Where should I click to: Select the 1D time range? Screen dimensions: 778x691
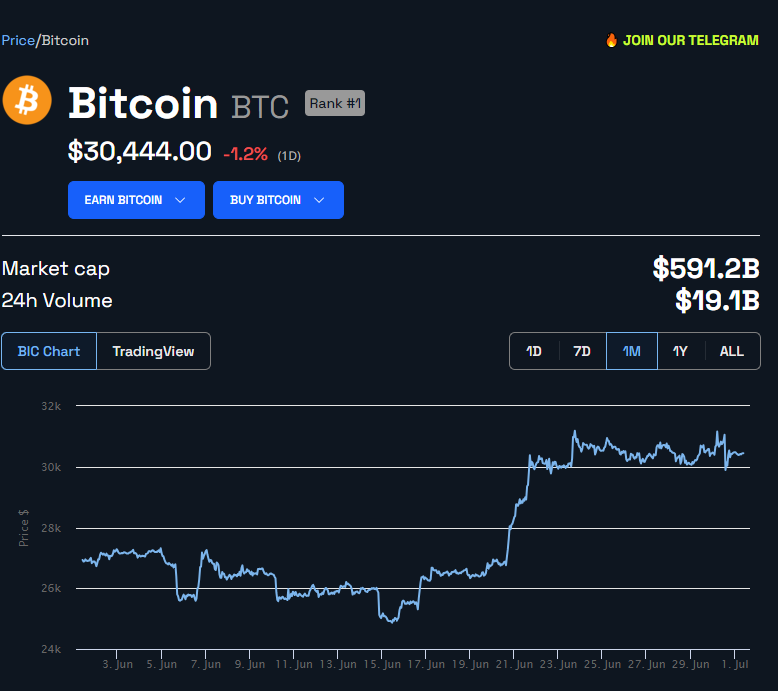[534, 351]
